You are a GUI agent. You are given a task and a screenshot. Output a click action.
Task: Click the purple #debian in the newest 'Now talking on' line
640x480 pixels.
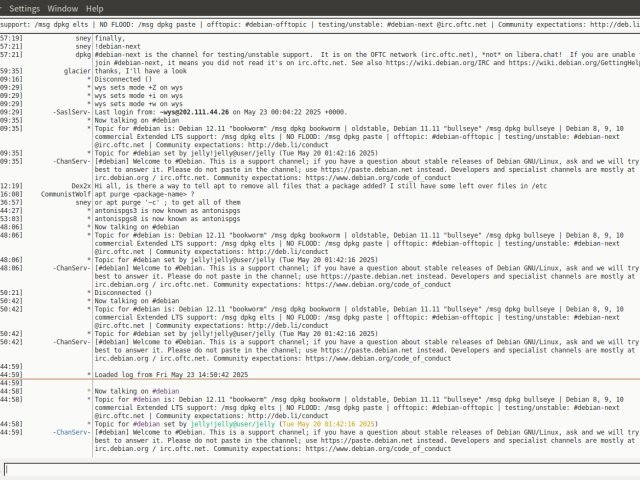[165, 391]
